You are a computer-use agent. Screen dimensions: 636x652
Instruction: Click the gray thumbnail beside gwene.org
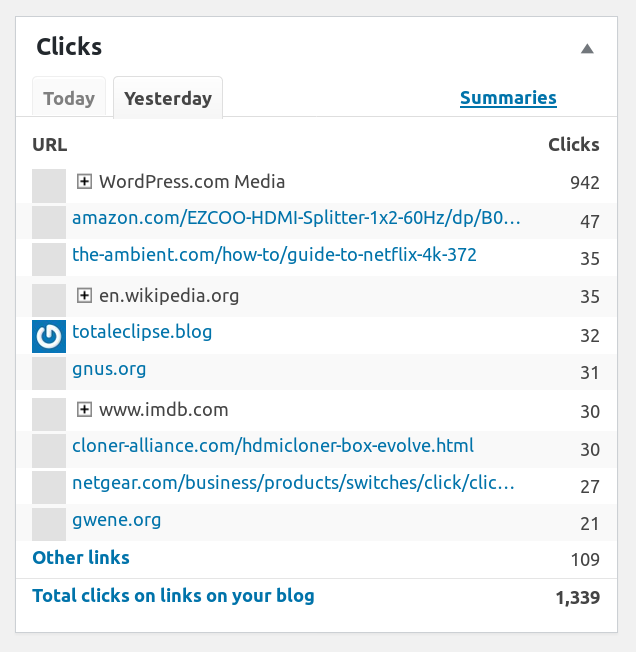pyautogui.click(x=49, y=524)
